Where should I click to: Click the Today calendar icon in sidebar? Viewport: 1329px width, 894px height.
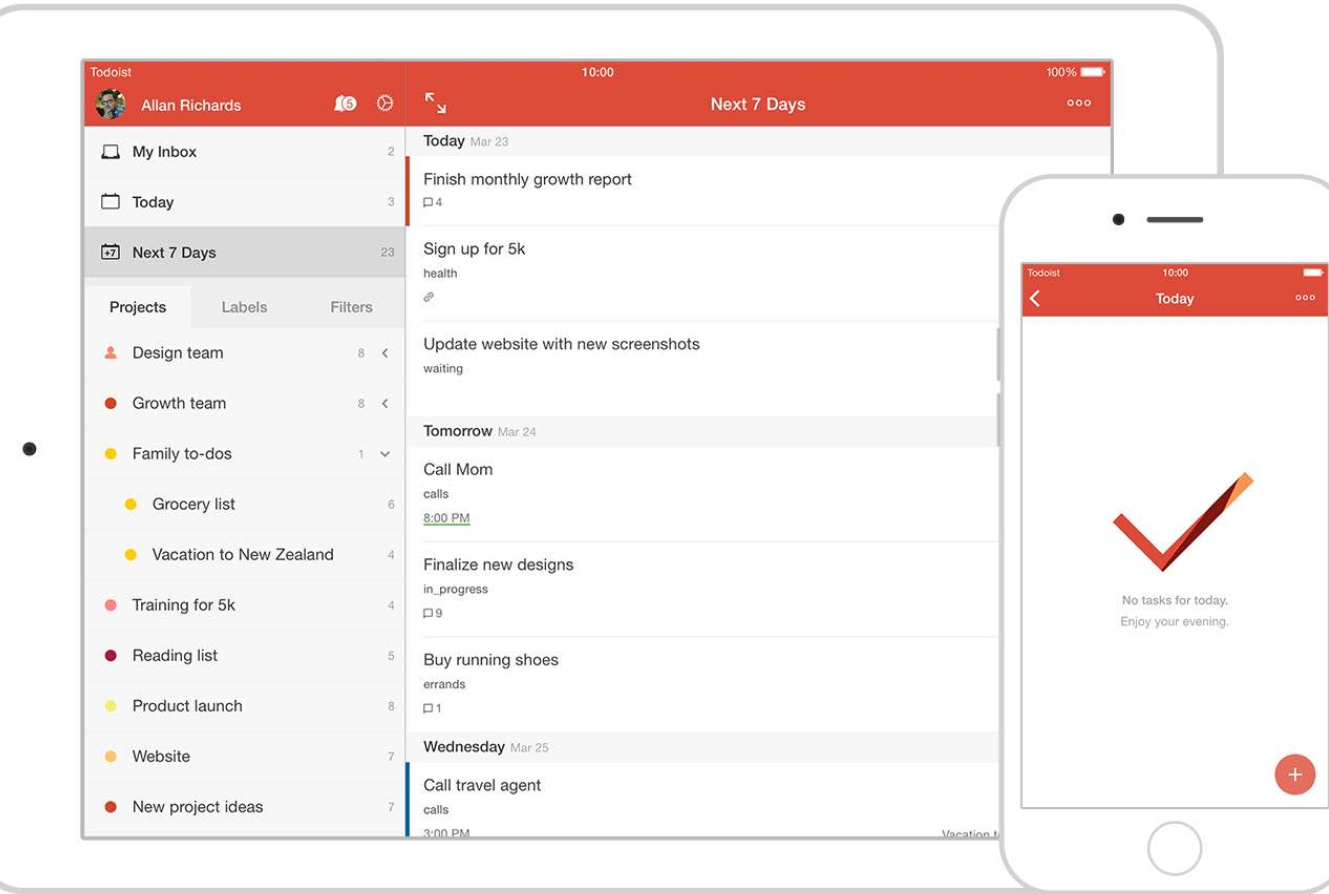[x=110, y=202]
